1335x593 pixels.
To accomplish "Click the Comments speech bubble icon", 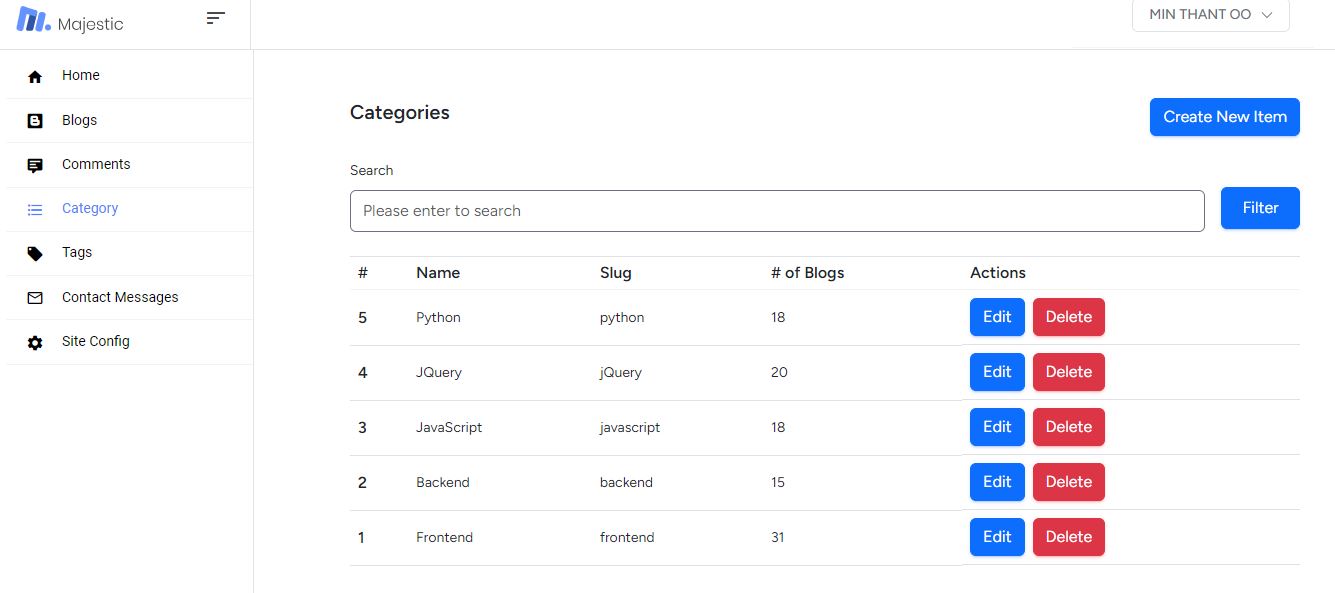I will coord(35,165).
